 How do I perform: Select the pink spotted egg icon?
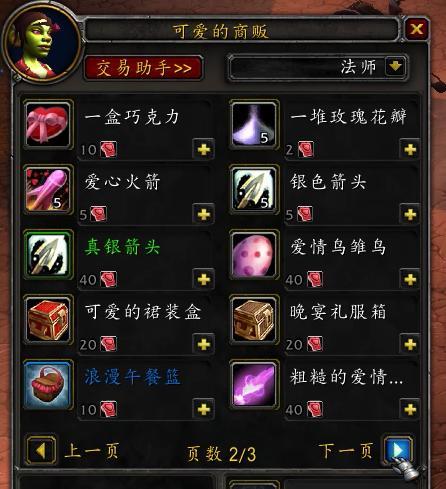click(254, 255)
